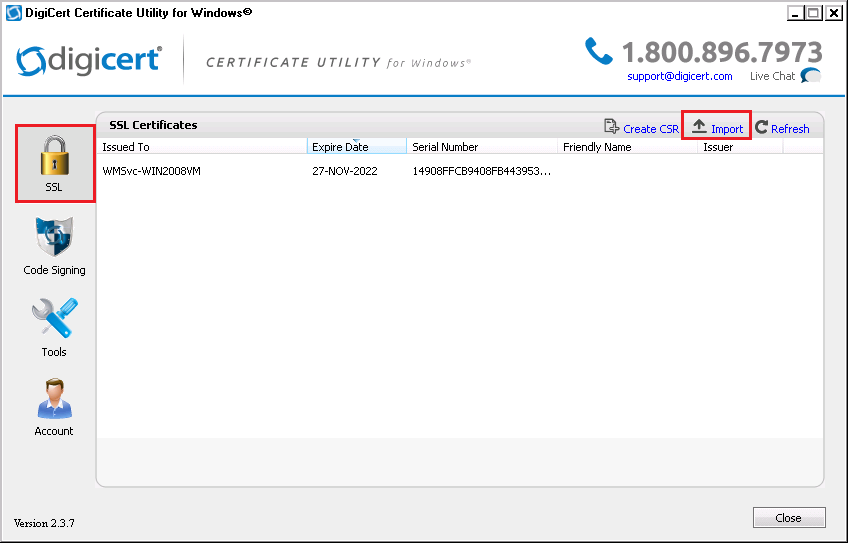This screenshot has width=848, height=543.
Task: Open the Account user icon
Action: click(54, 400)
